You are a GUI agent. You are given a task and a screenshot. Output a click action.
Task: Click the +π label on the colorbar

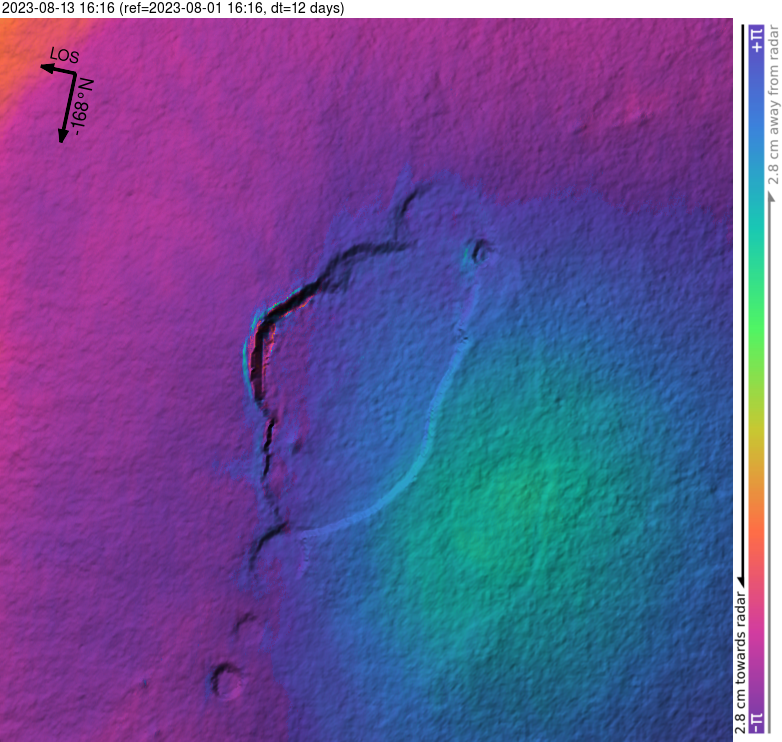[757, 39]
